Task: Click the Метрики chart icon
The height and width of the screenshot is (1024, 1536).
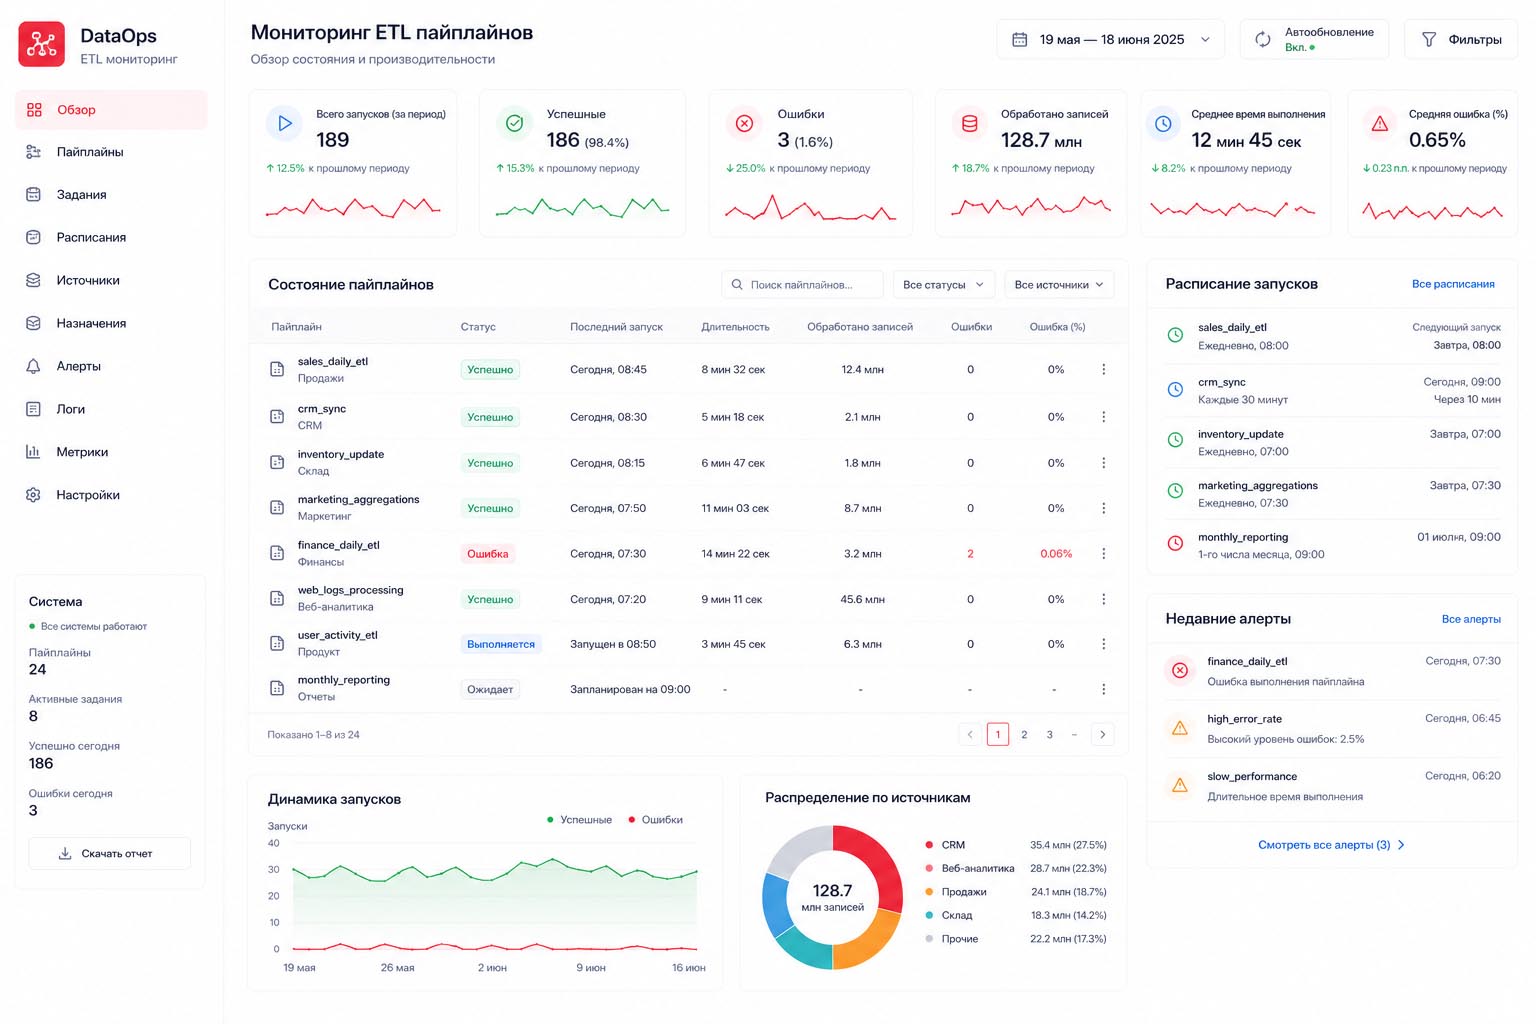Action: tap(33, 452)
